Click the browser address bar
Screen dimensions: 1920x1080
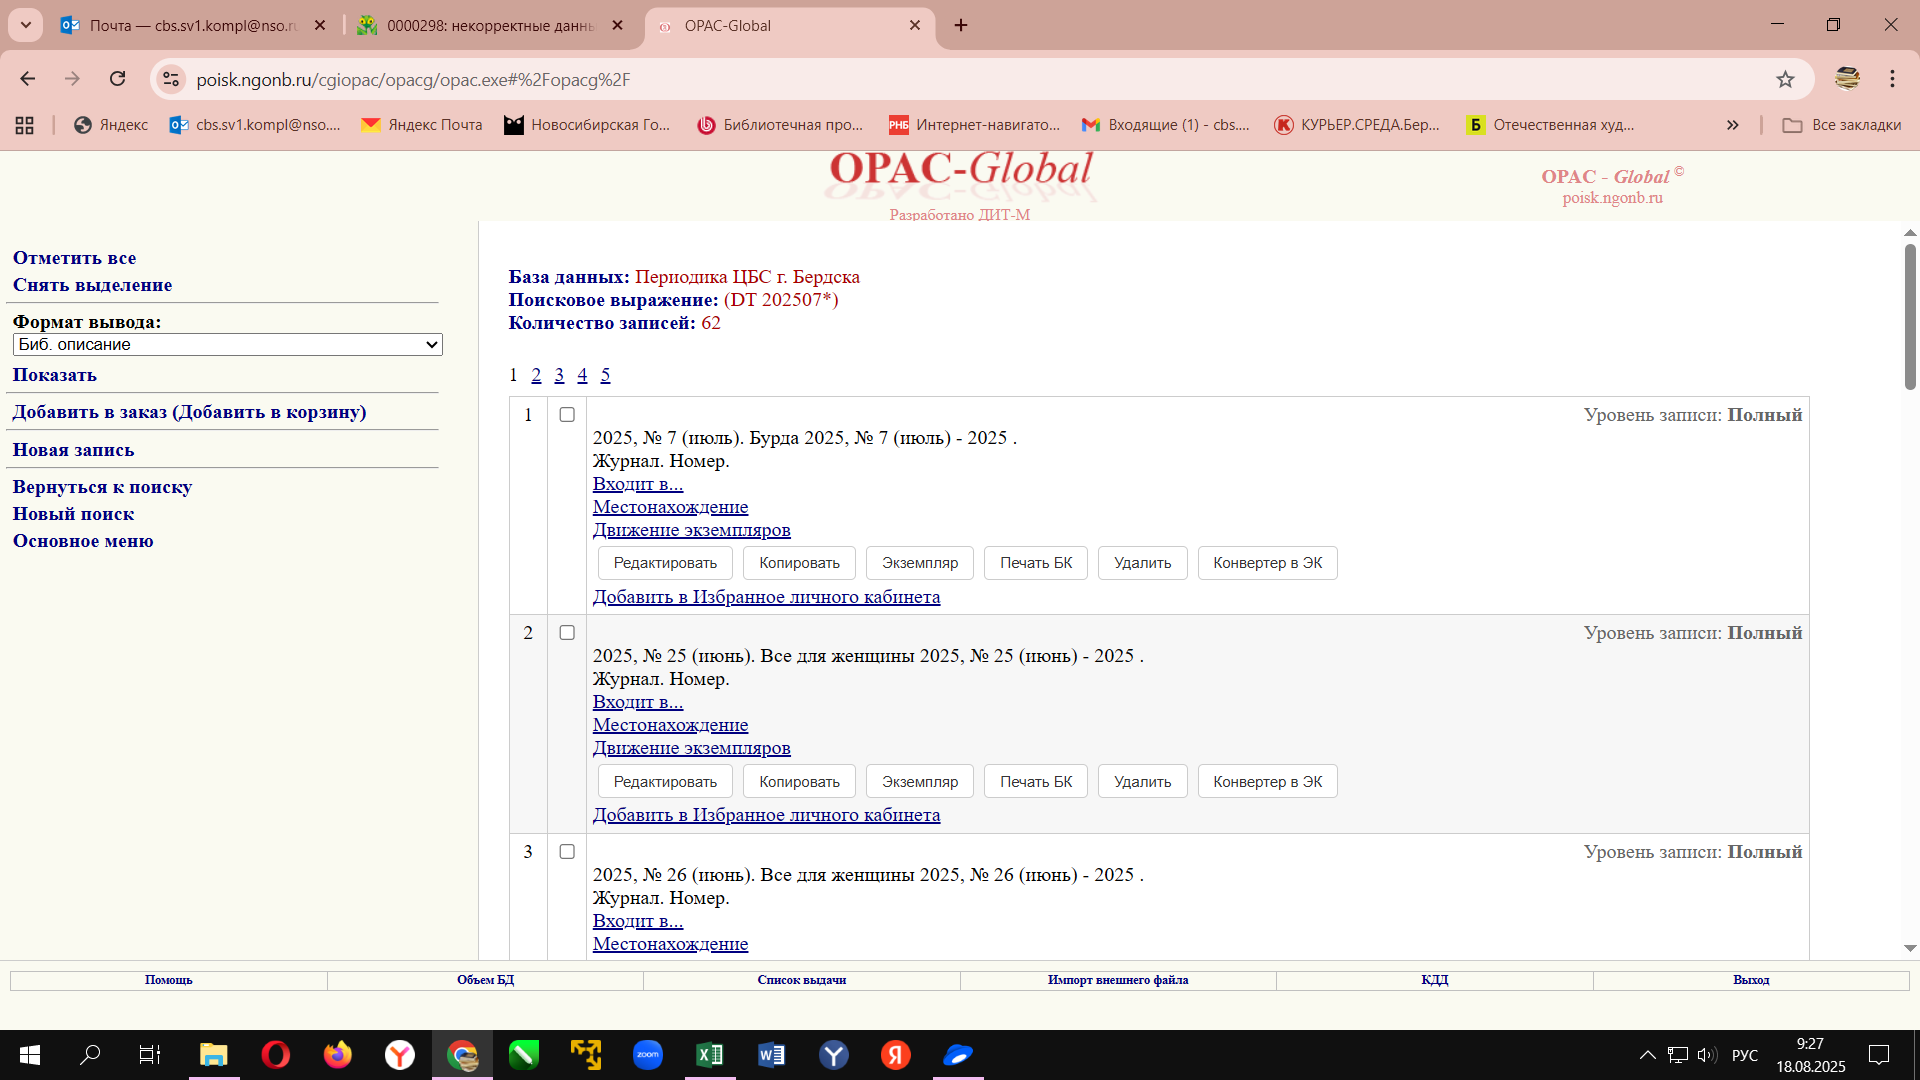[x=900, y=79]
